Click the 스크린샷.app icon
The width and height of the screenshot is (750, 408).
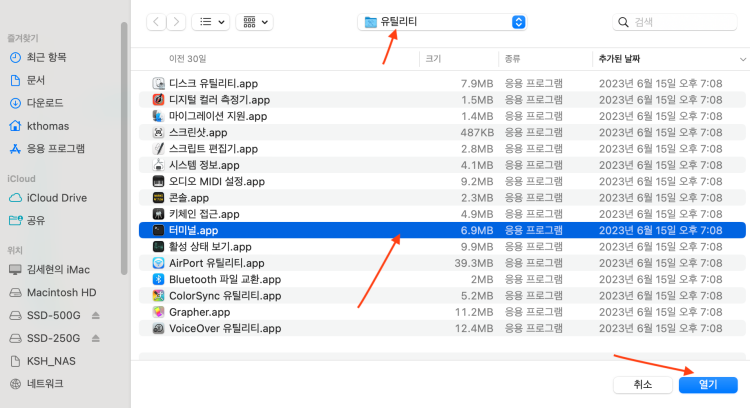point(158,132)
